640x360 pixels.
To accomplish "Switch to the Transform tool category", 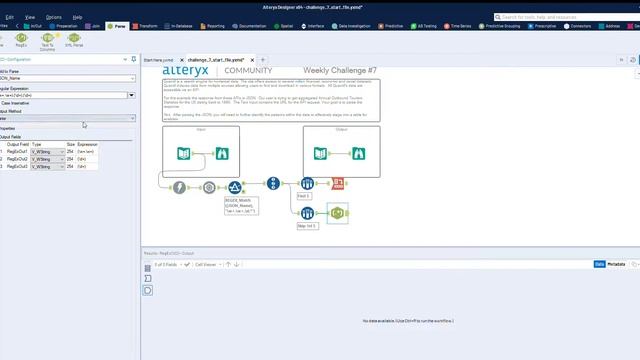I will (145, 26).
